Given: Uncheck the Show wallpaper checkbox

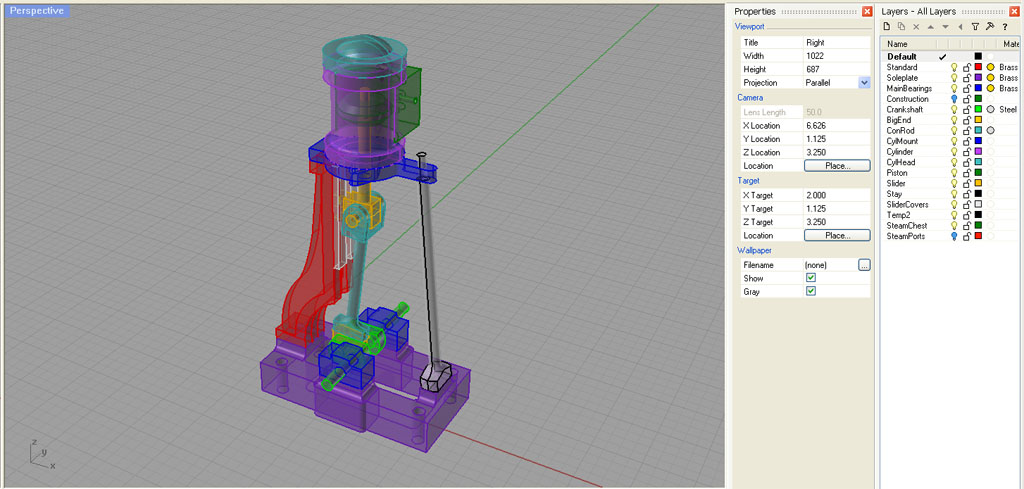Looking at the screenshot, I should 811,277.
